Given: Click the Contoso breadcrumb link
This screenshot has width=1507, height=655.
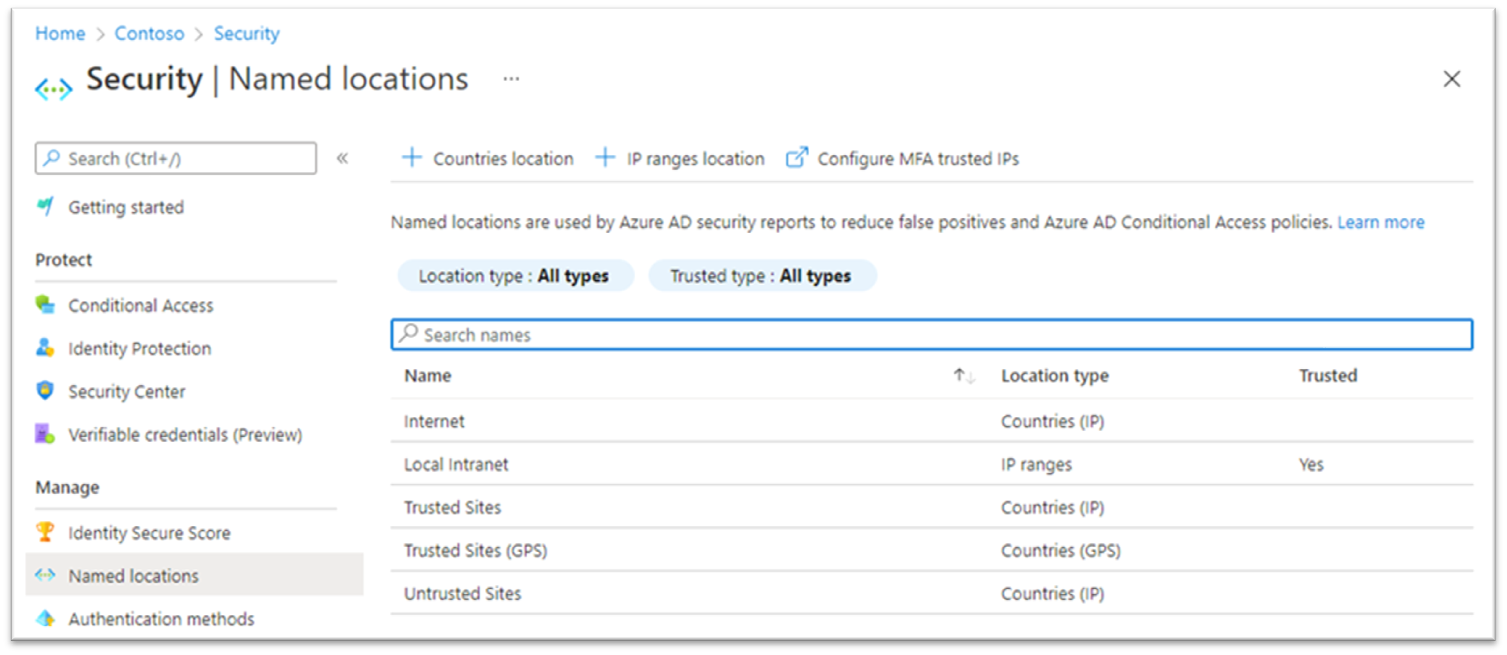Looking at the screenshot, I should (149, 33).
